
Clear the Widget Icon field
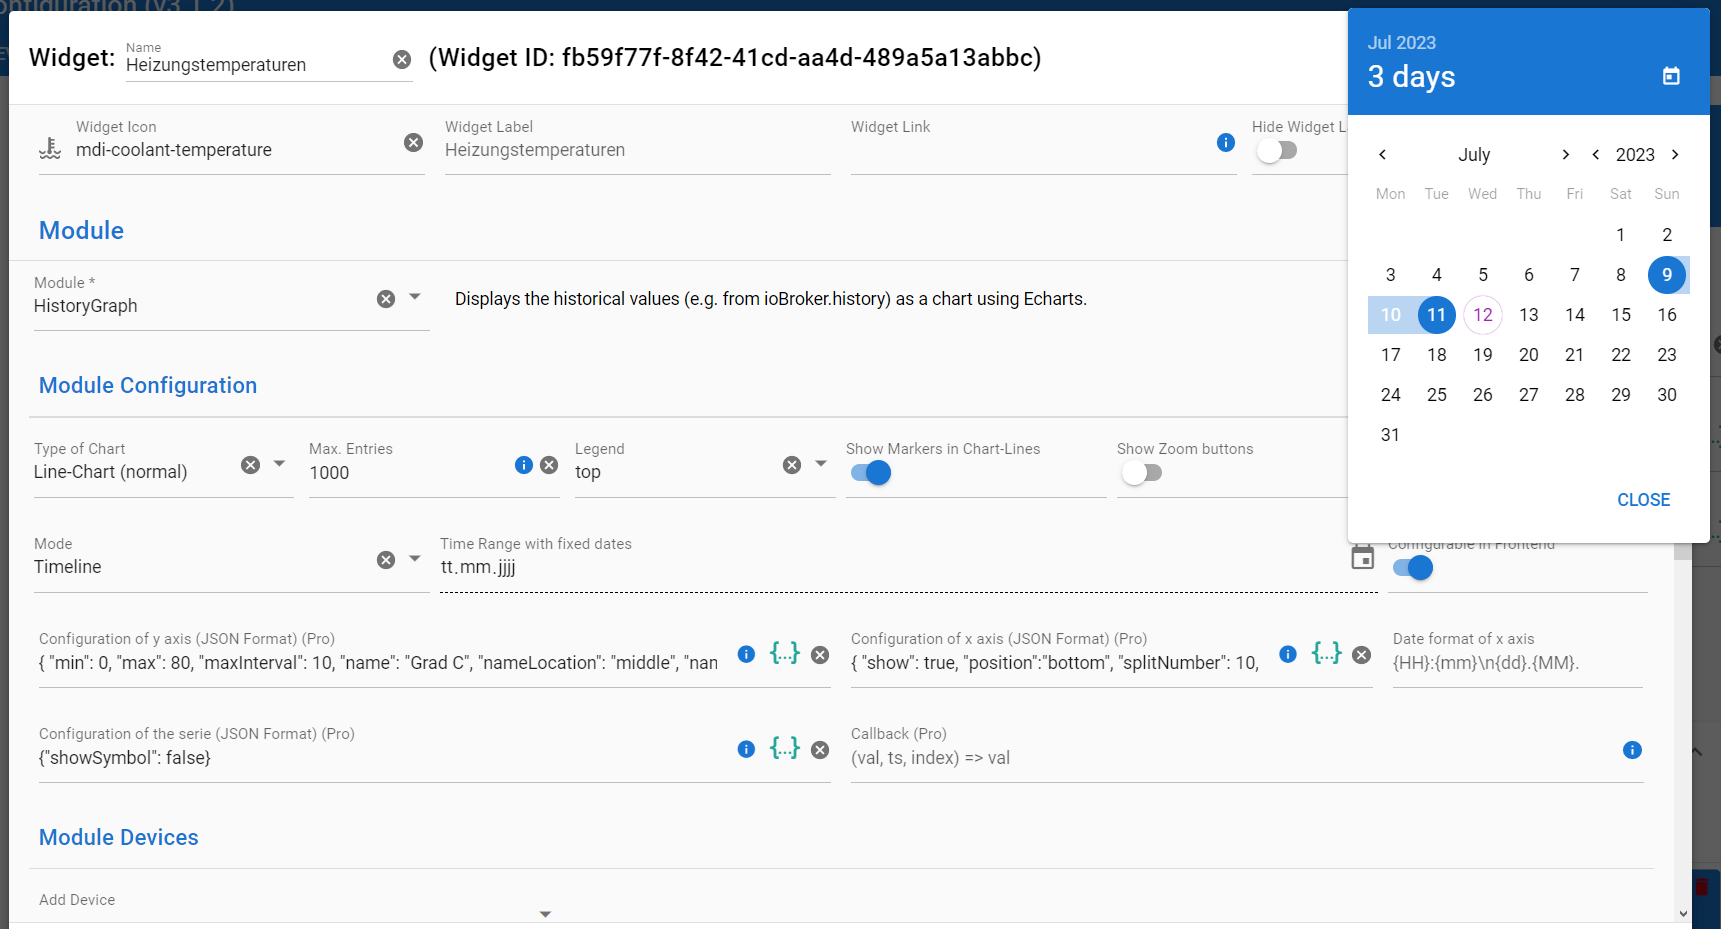(413, 143)
